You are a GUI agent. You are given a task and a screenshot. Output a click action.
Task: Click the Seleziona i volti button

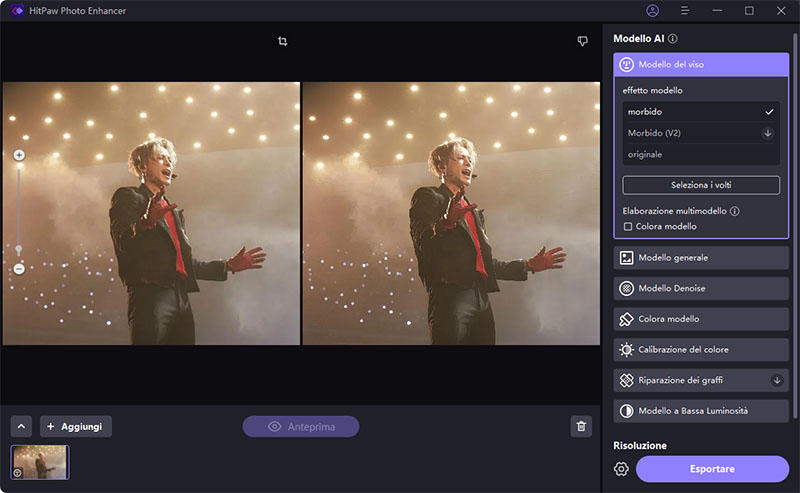700,185
